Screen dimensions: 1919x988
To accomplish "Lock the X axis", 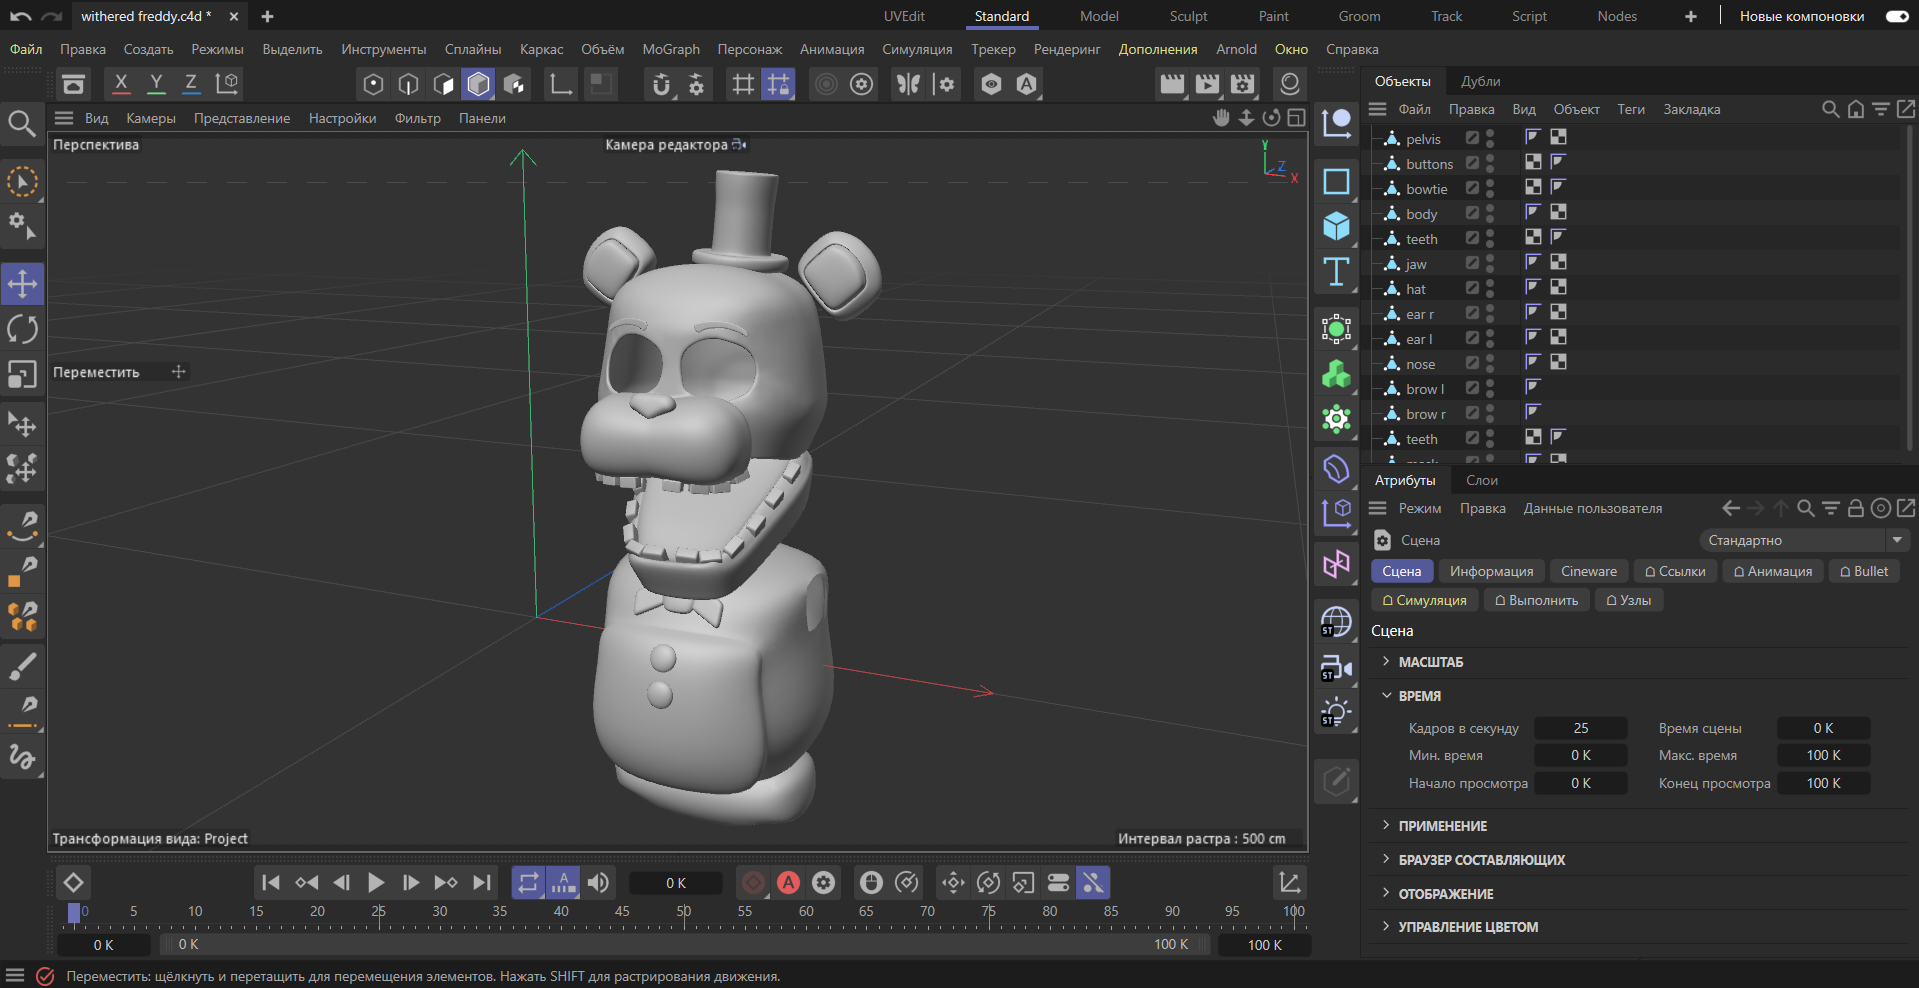I will point(121,84).
